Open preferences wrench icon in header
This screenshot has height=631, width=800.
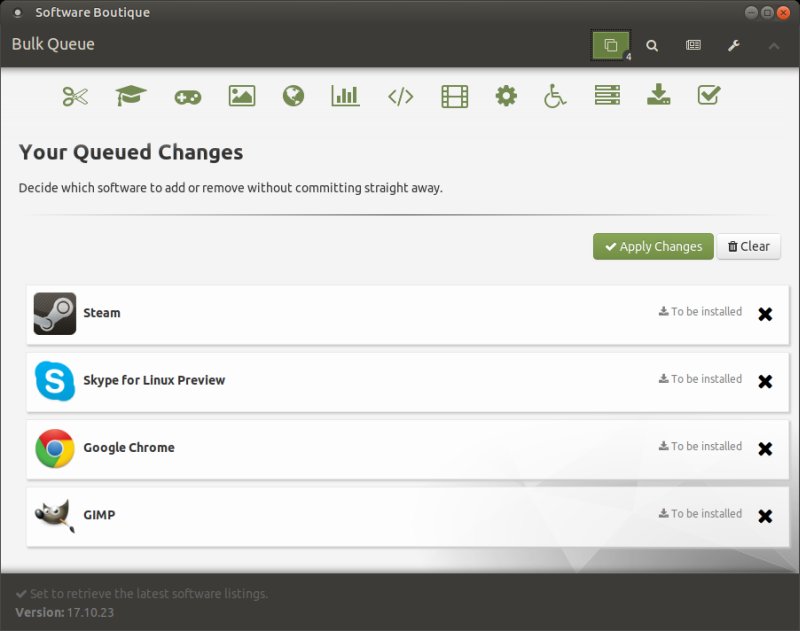(x=734, y=46)
